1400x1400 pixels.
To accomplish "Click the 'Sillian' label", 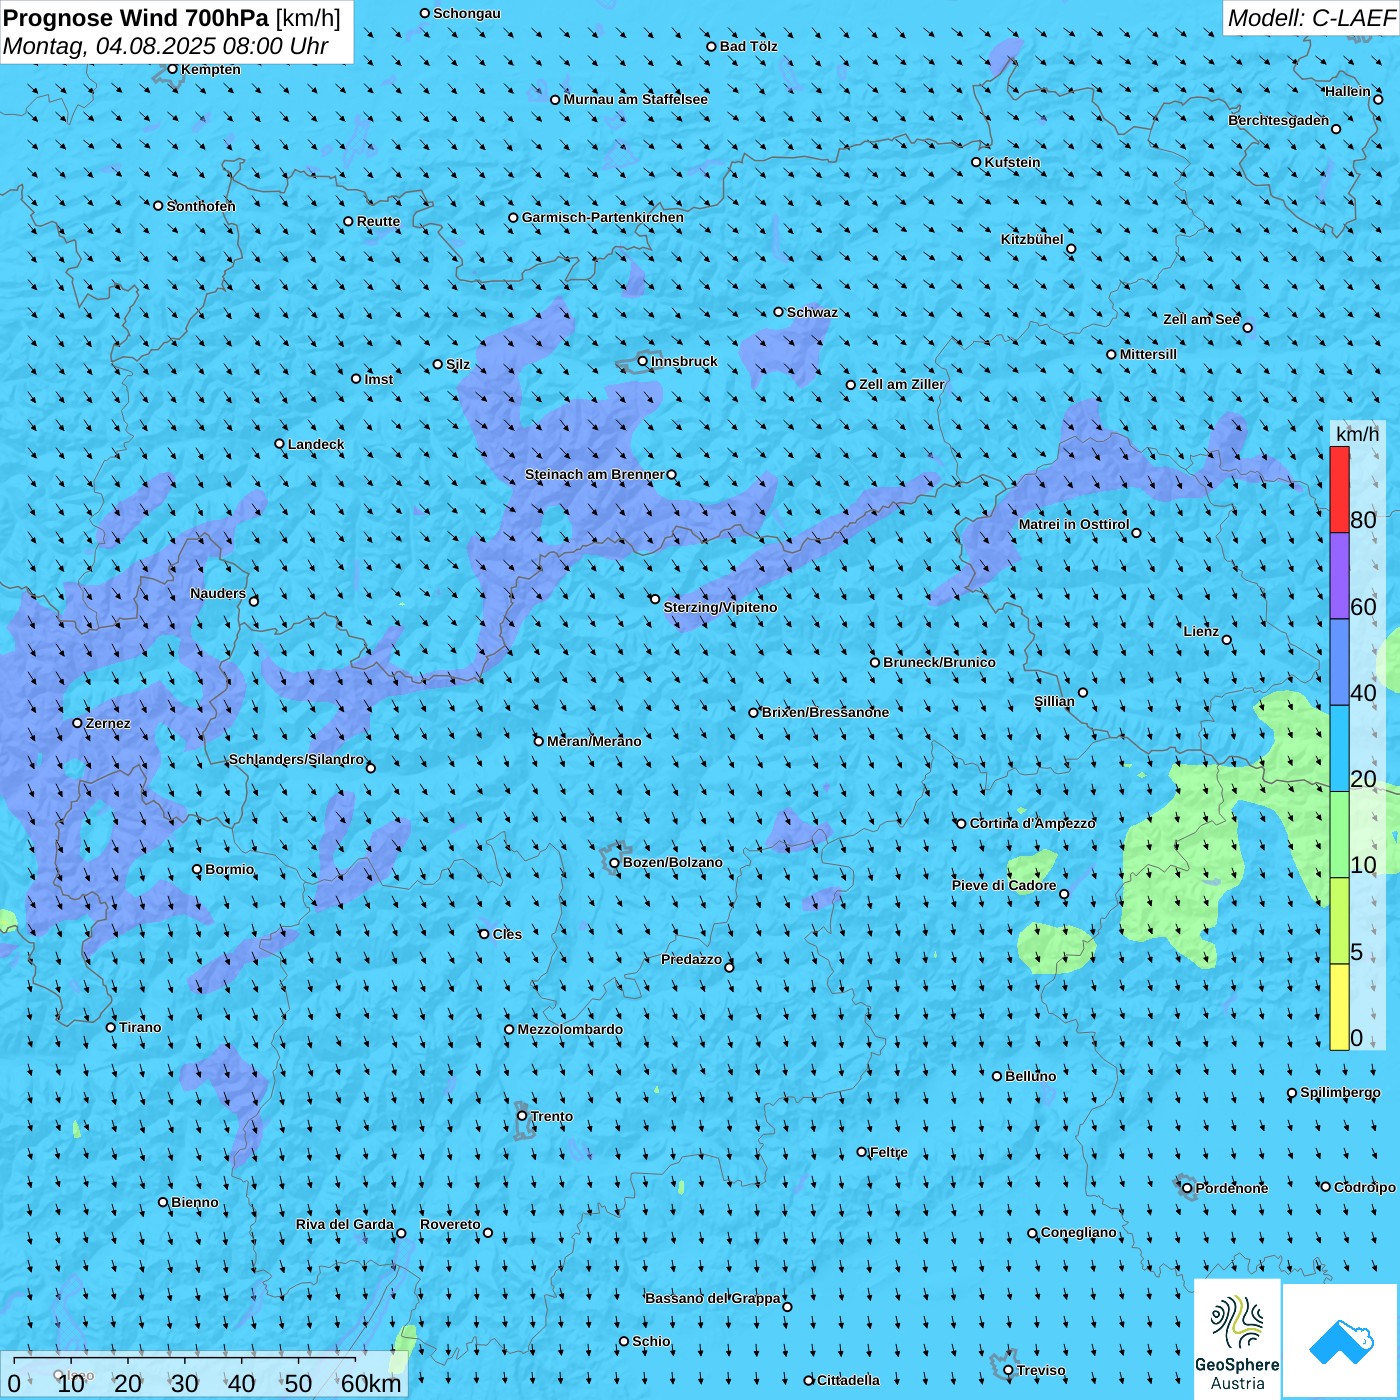I will click(1054, 701).
